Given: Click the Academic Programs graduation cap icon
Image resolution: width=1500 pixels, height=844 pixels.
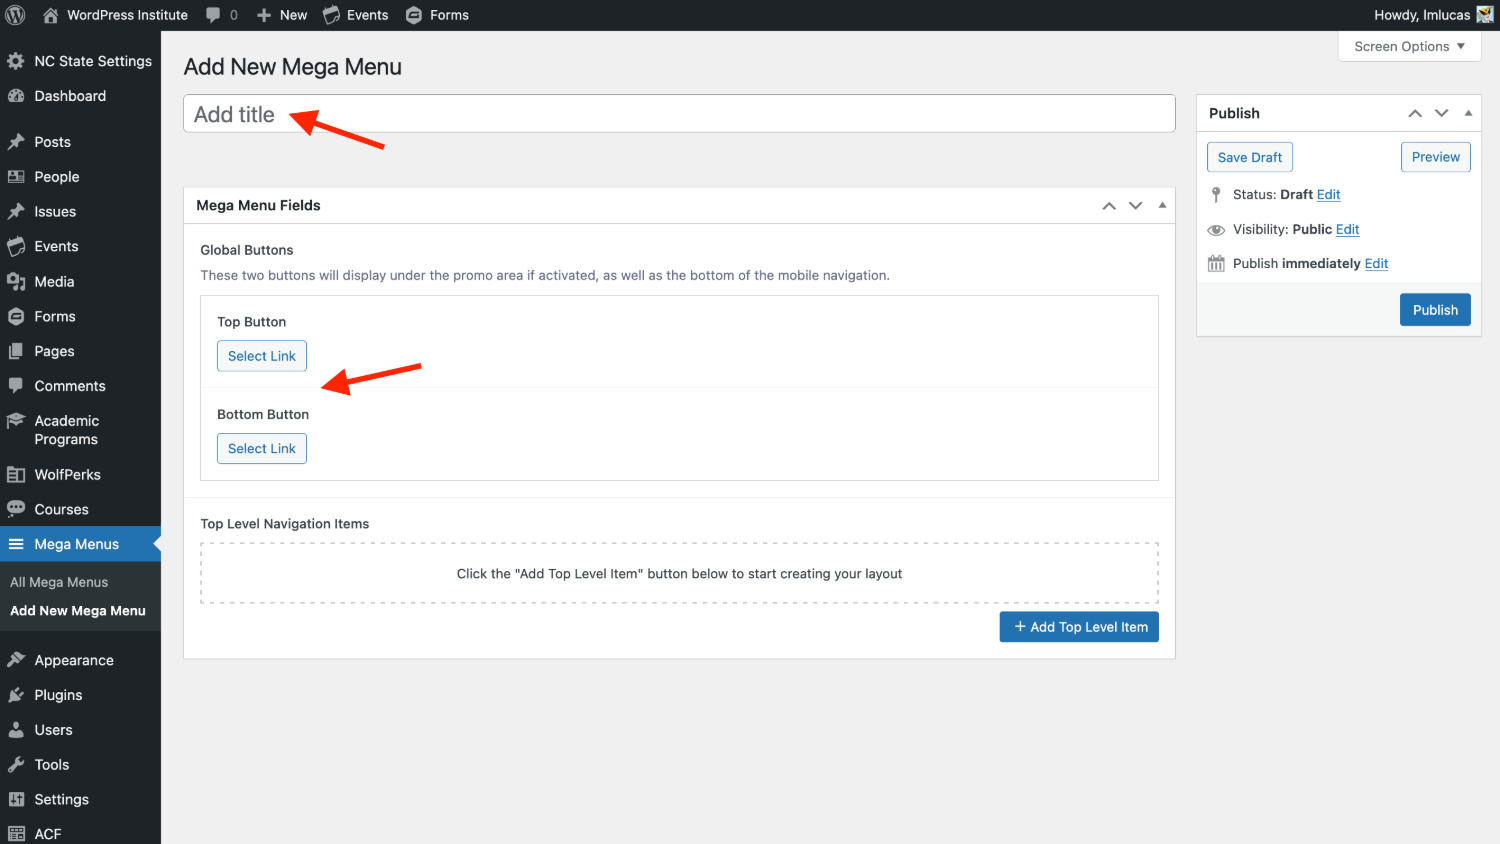Looking at the screenshot, I should pyautogui.click(x=16, y=421).
